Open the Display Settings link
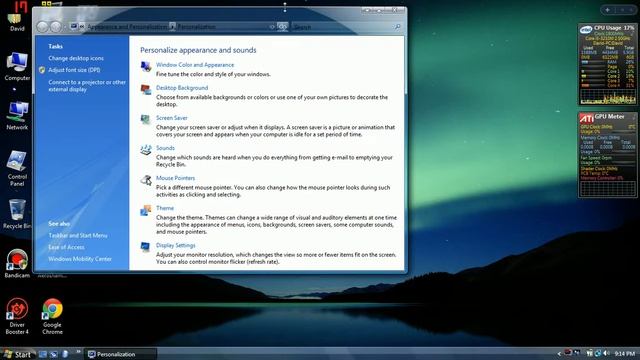 pyautogui.click(x=176, y=245)
